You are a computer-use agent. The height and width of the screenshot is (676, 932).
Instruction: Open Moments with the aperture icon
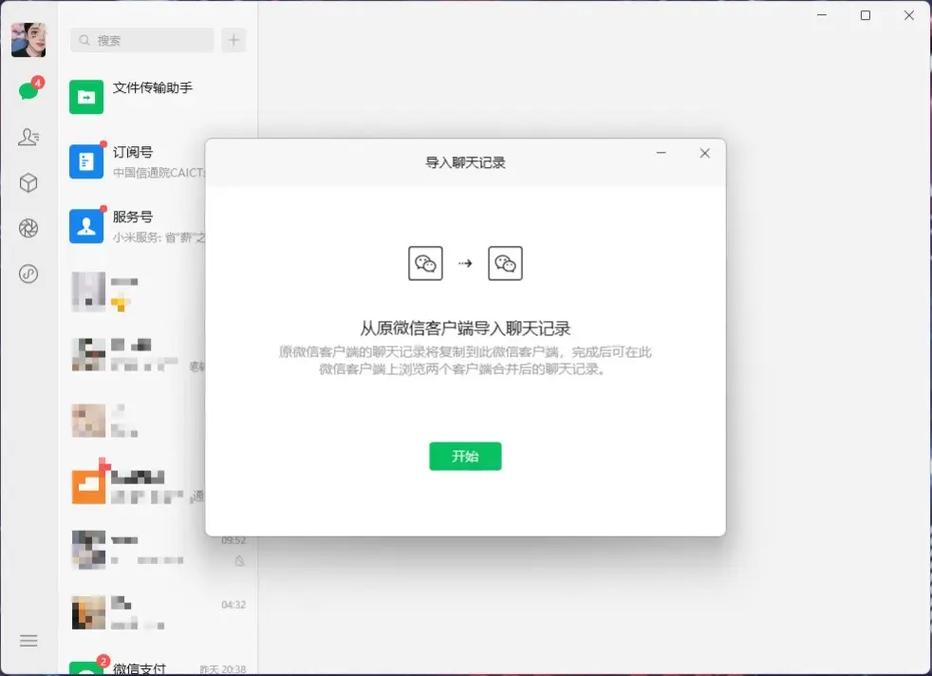[x=29, y=227]
